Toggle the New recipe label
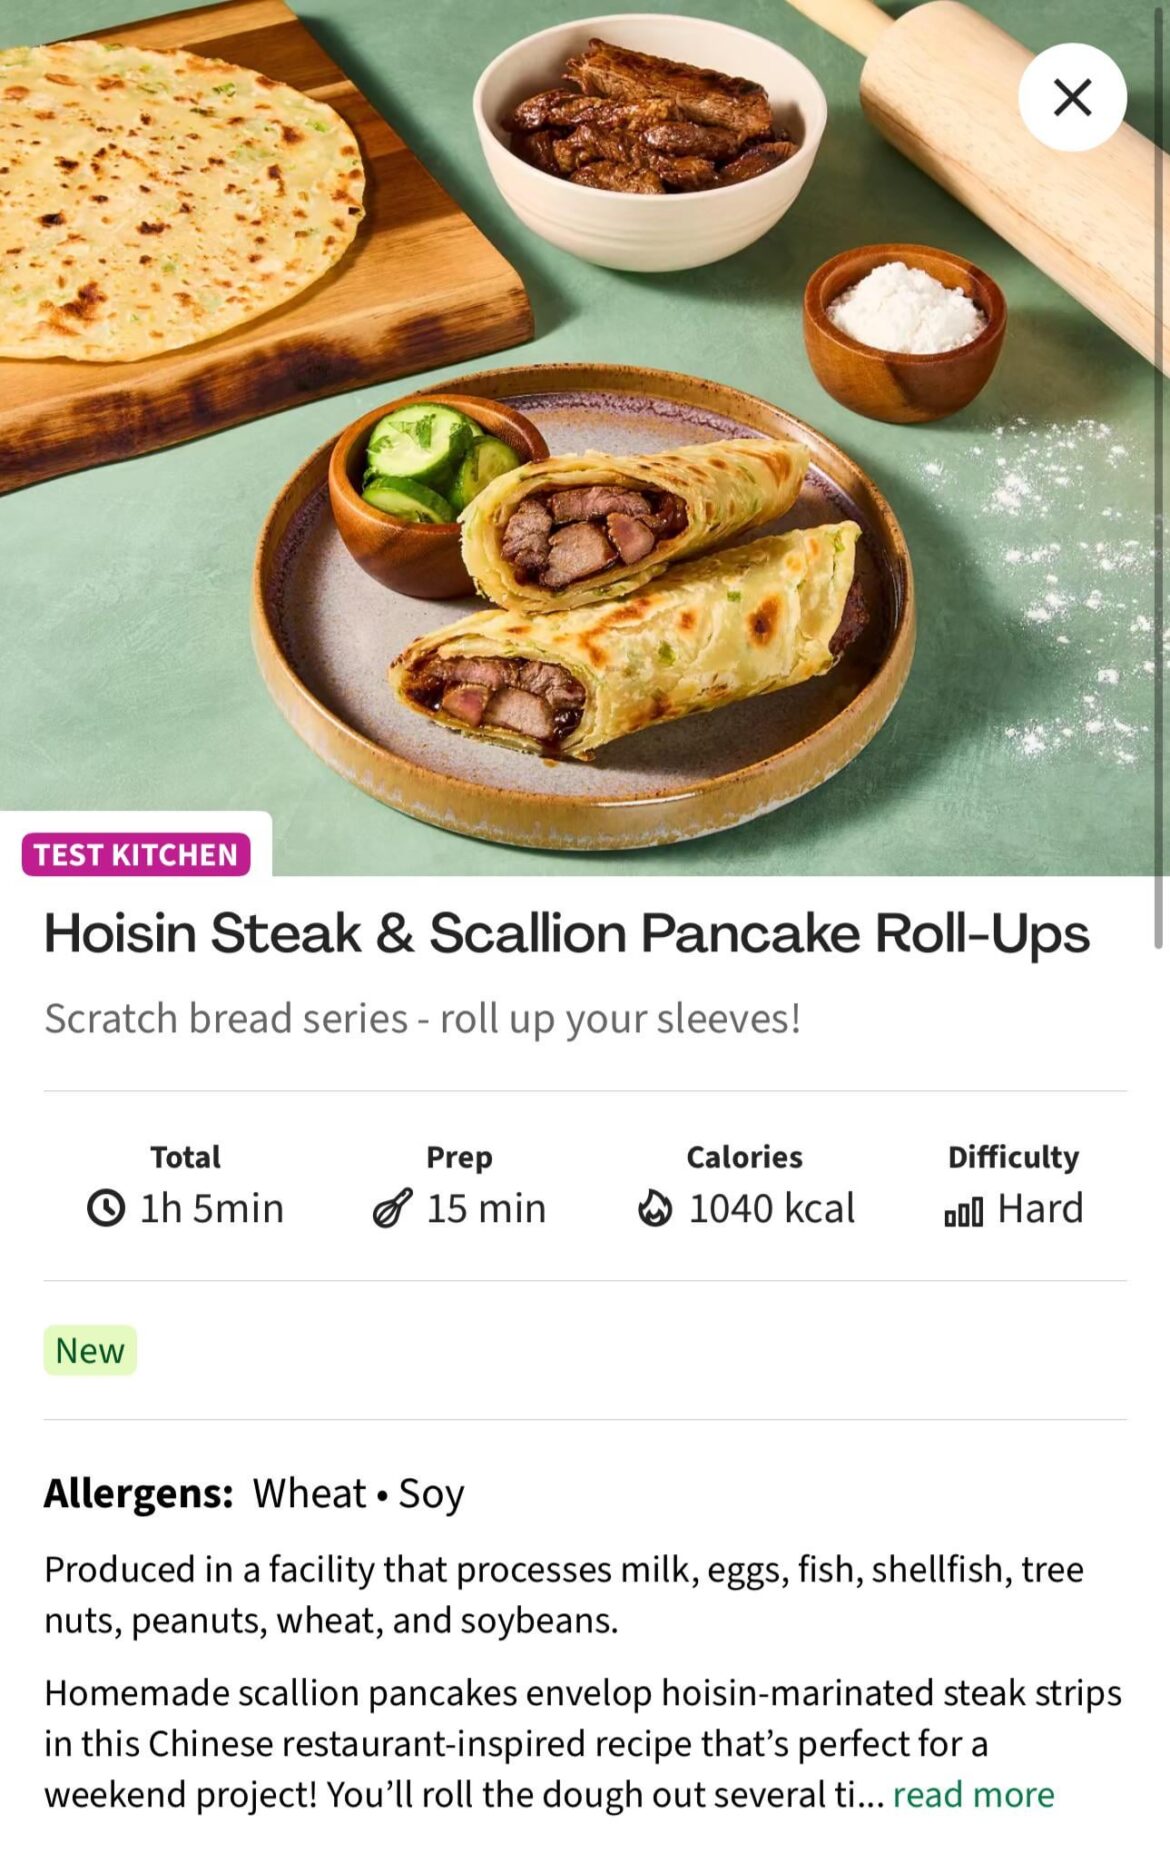The width and height of the screenshot is (1170, 1863). pos(88,1349)
